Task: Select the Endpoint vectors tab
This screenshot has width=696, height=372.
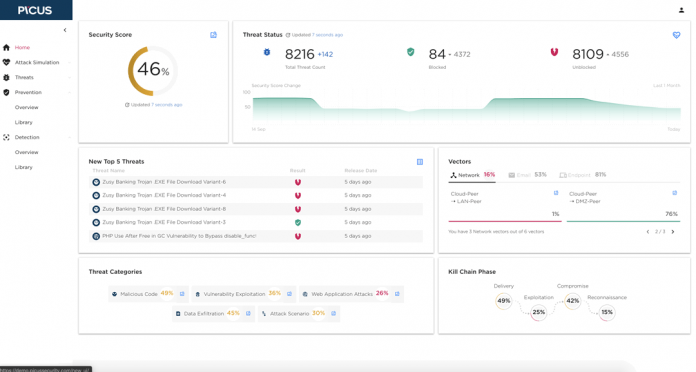Action: [x=583, y=175]
